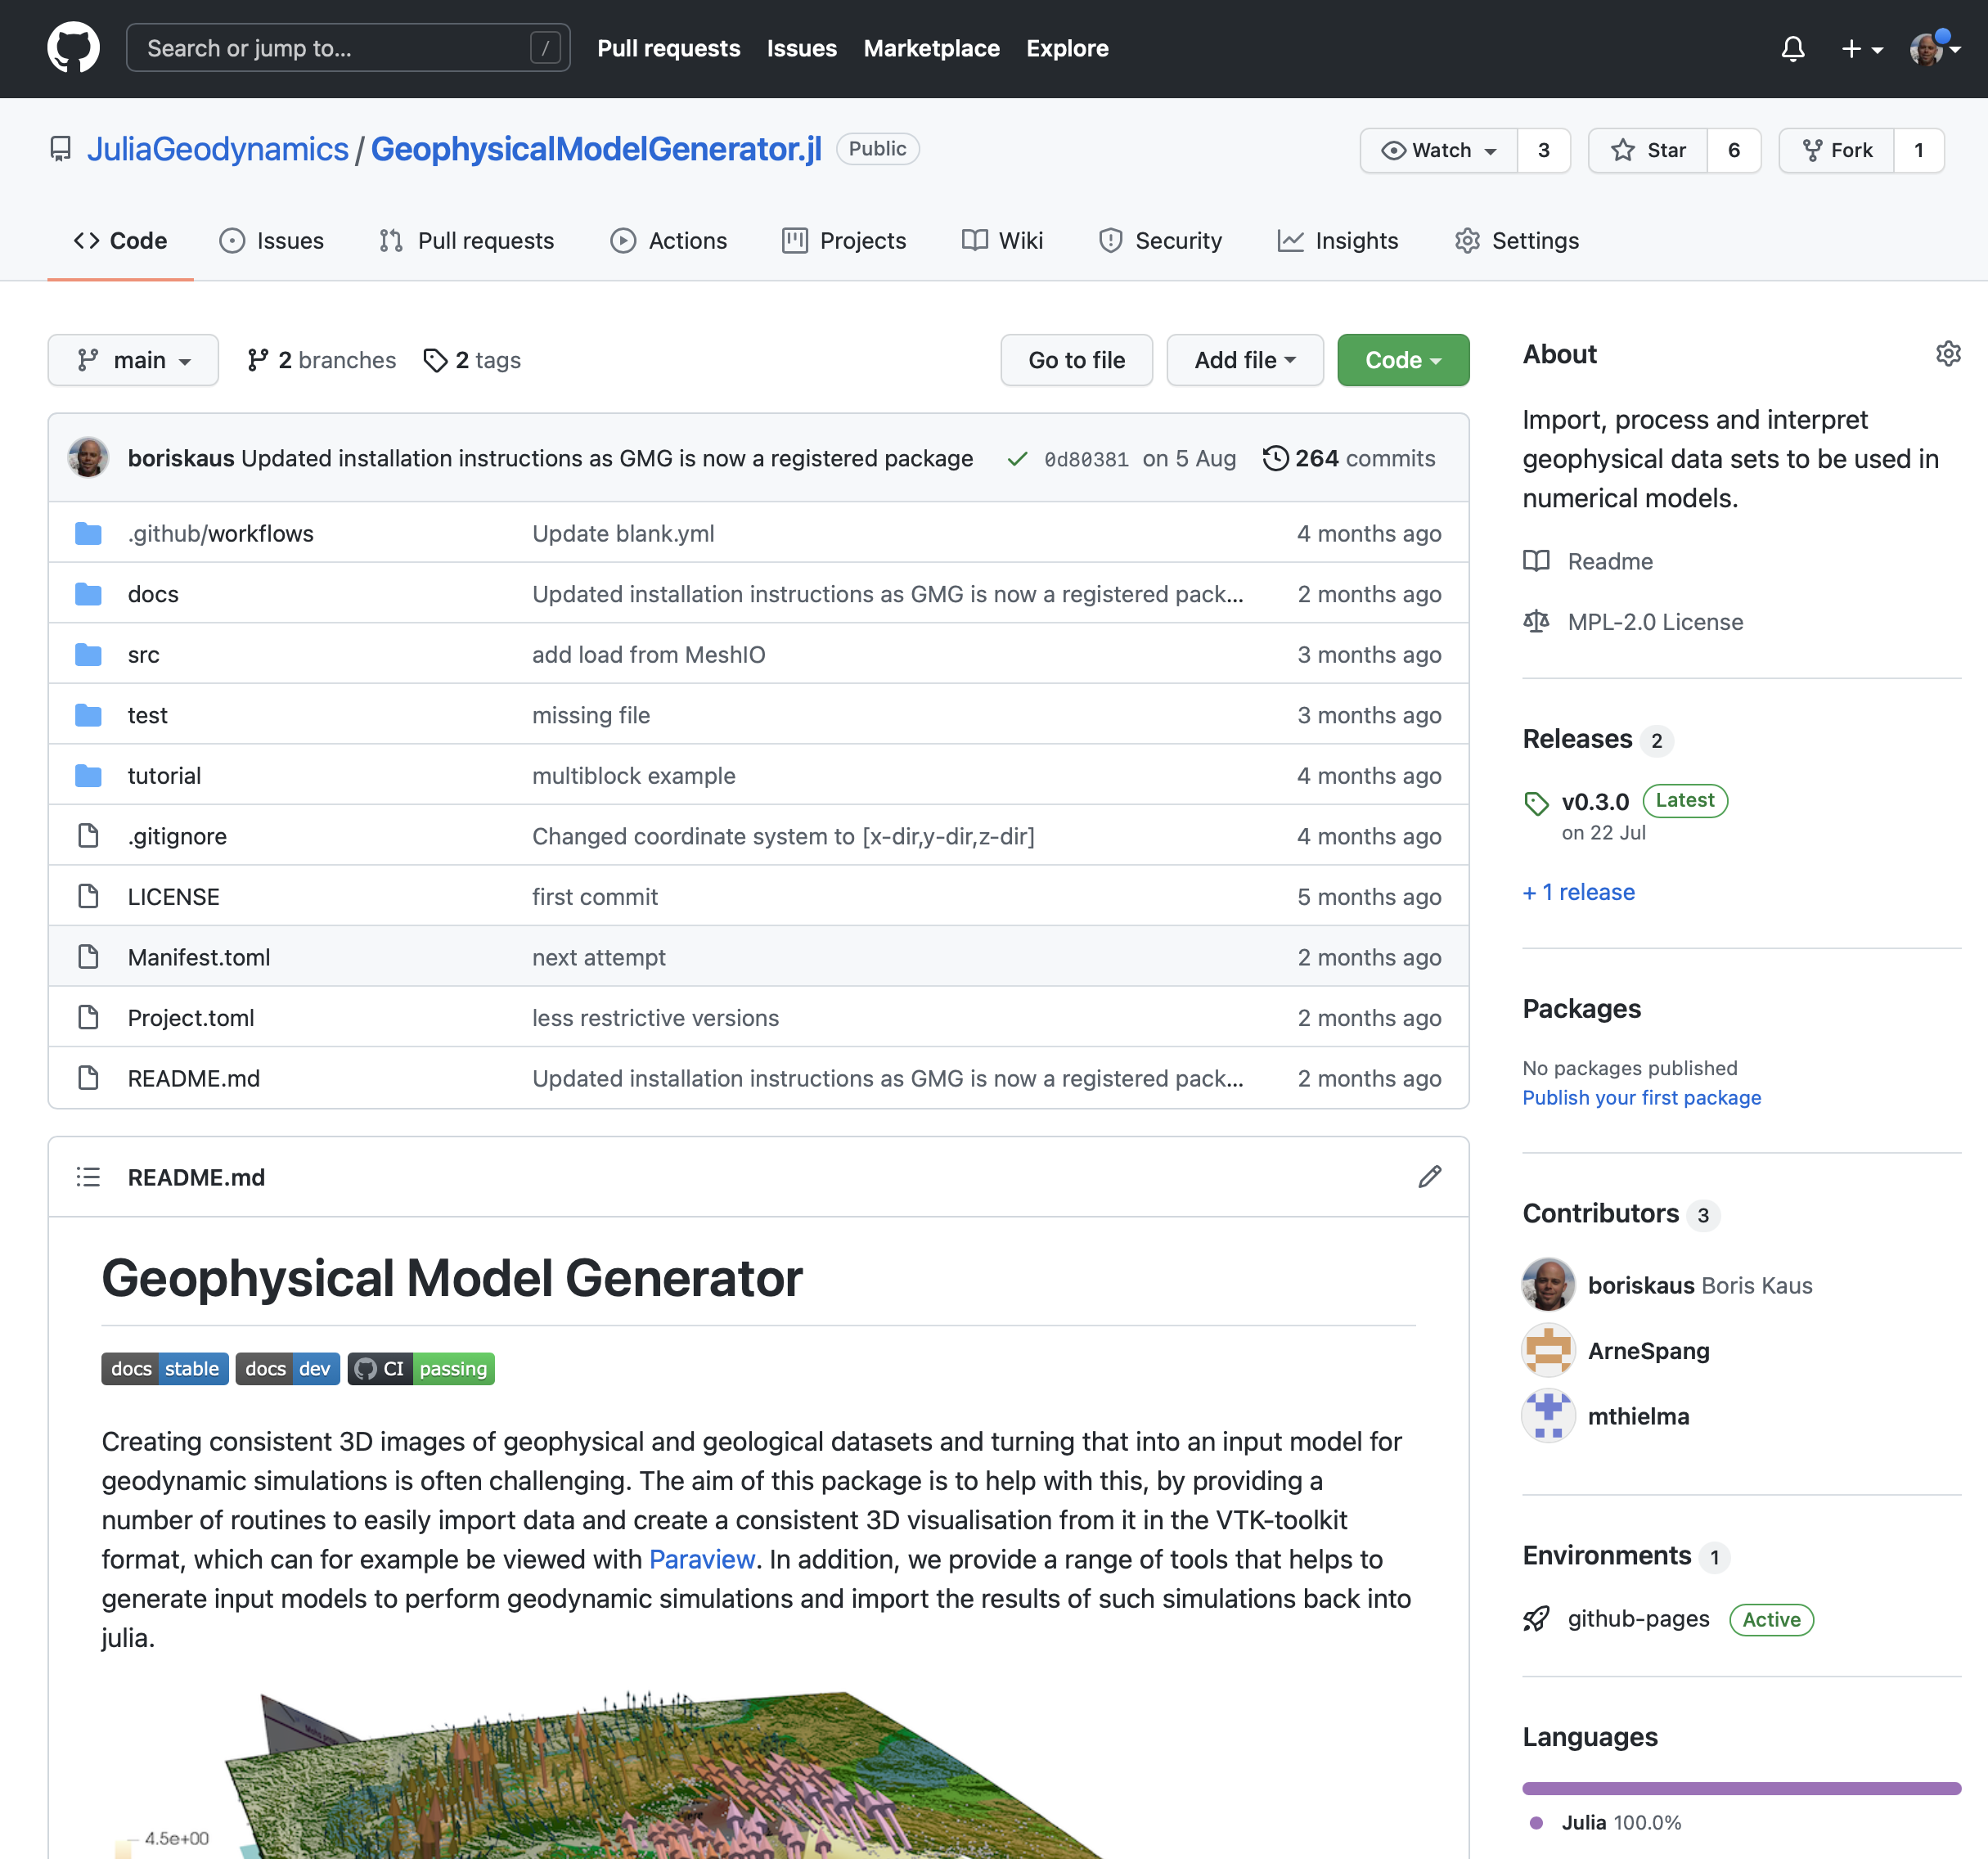The height and width of the screenshot is (1859, 1988).
Task: Click the stargazers count 6
Action: (x=1734, y=150)
